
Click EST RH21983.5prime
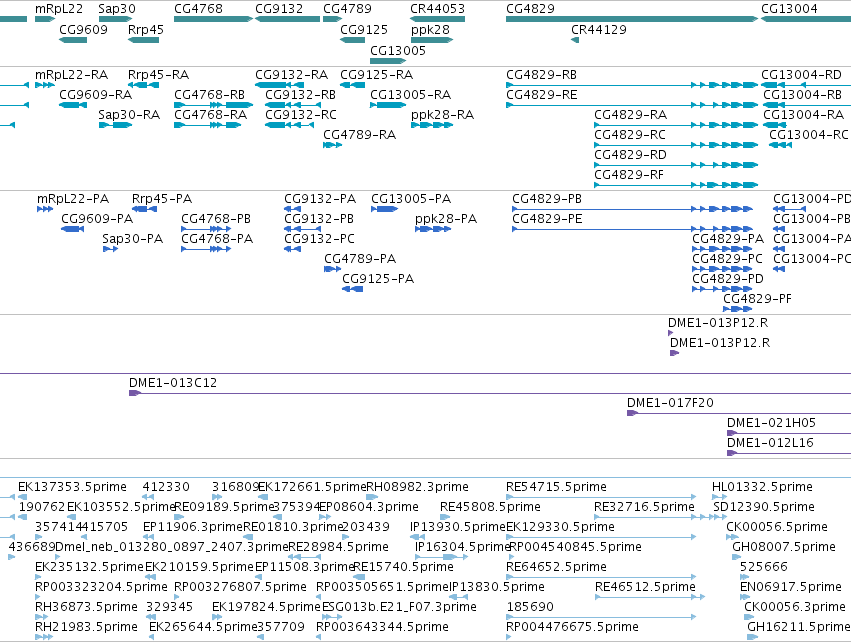pos(86,628)
